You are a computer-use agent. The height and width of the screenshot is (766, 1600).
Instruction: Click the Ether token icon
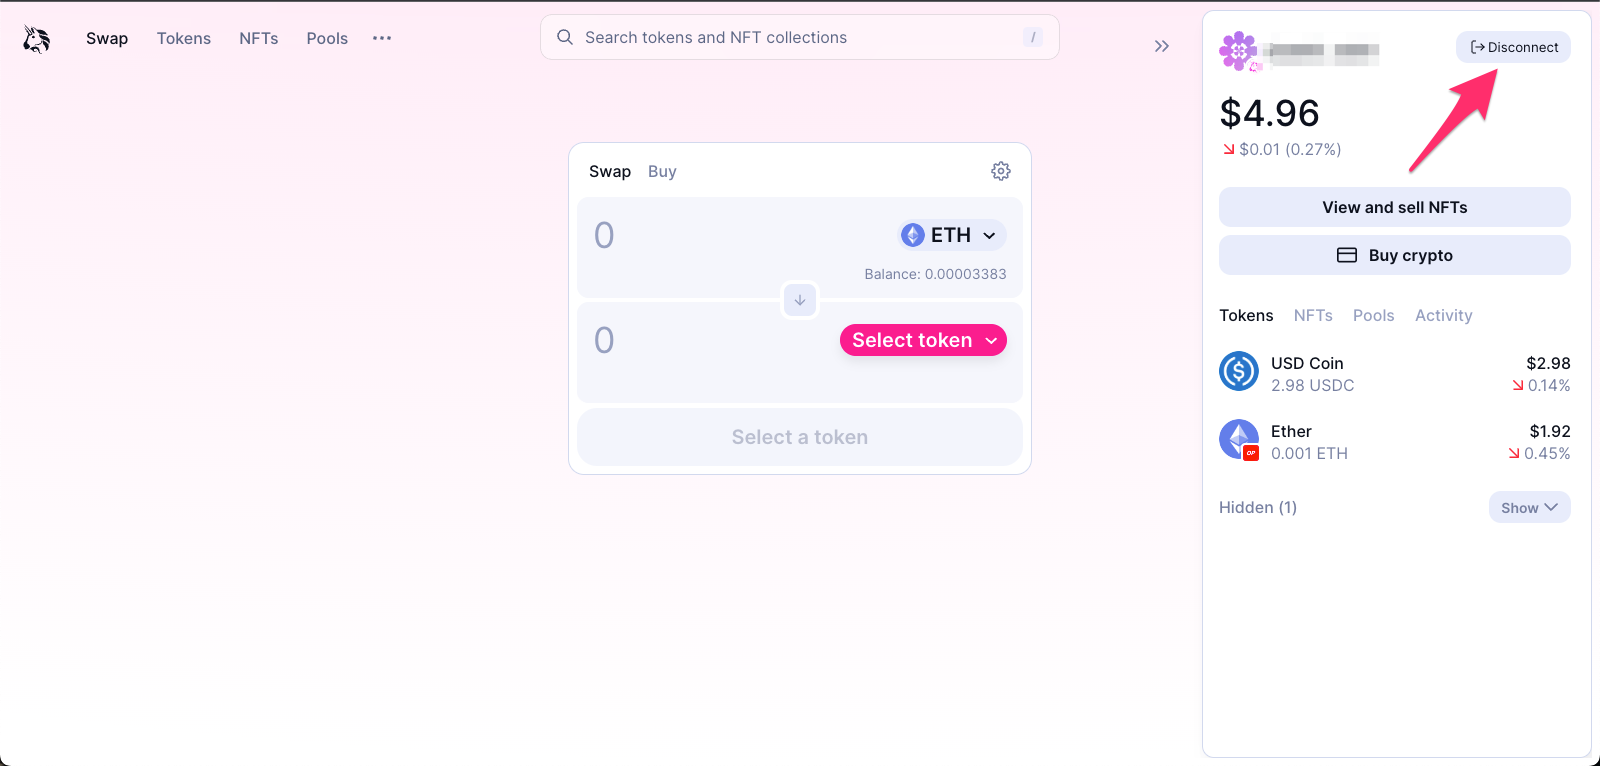tap(1239, 439)
